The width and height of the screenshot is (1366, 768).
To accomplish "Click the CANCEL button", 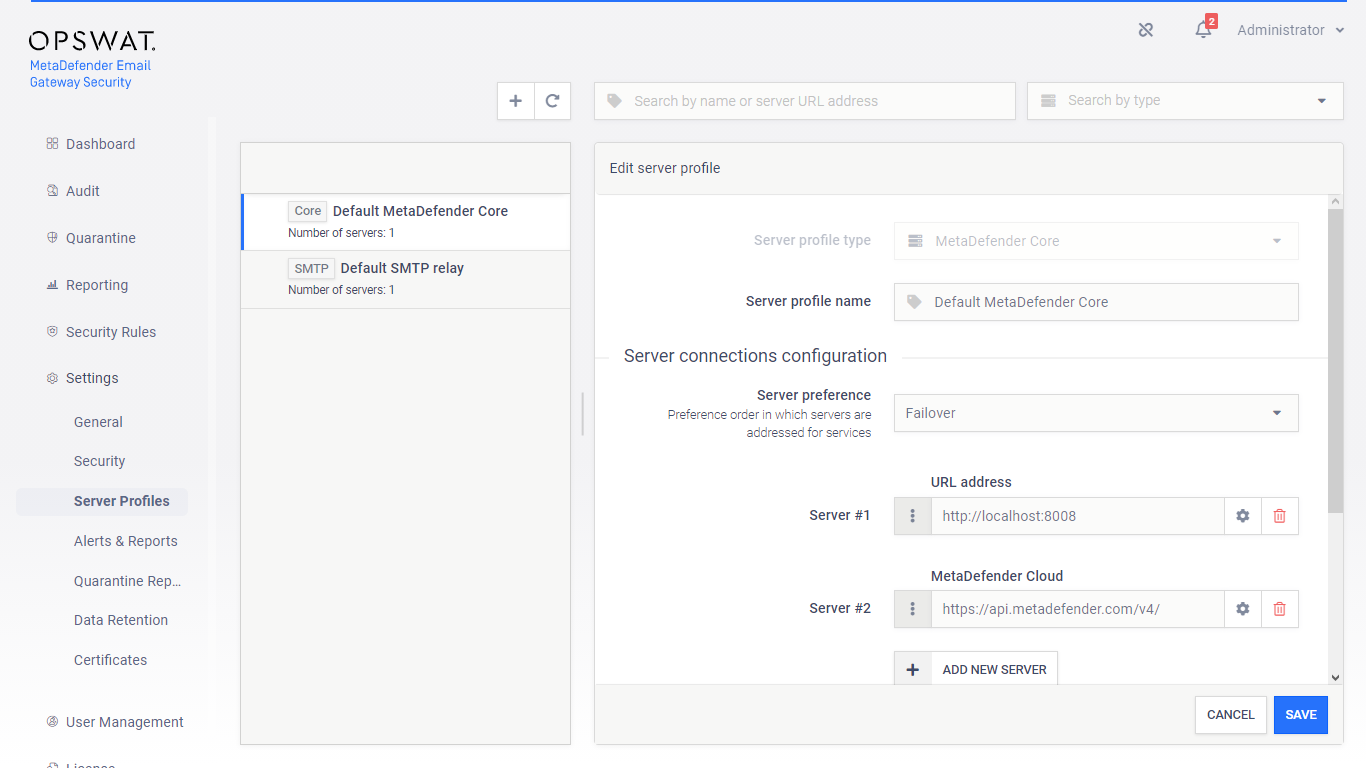I will (x=1231, y=715).
